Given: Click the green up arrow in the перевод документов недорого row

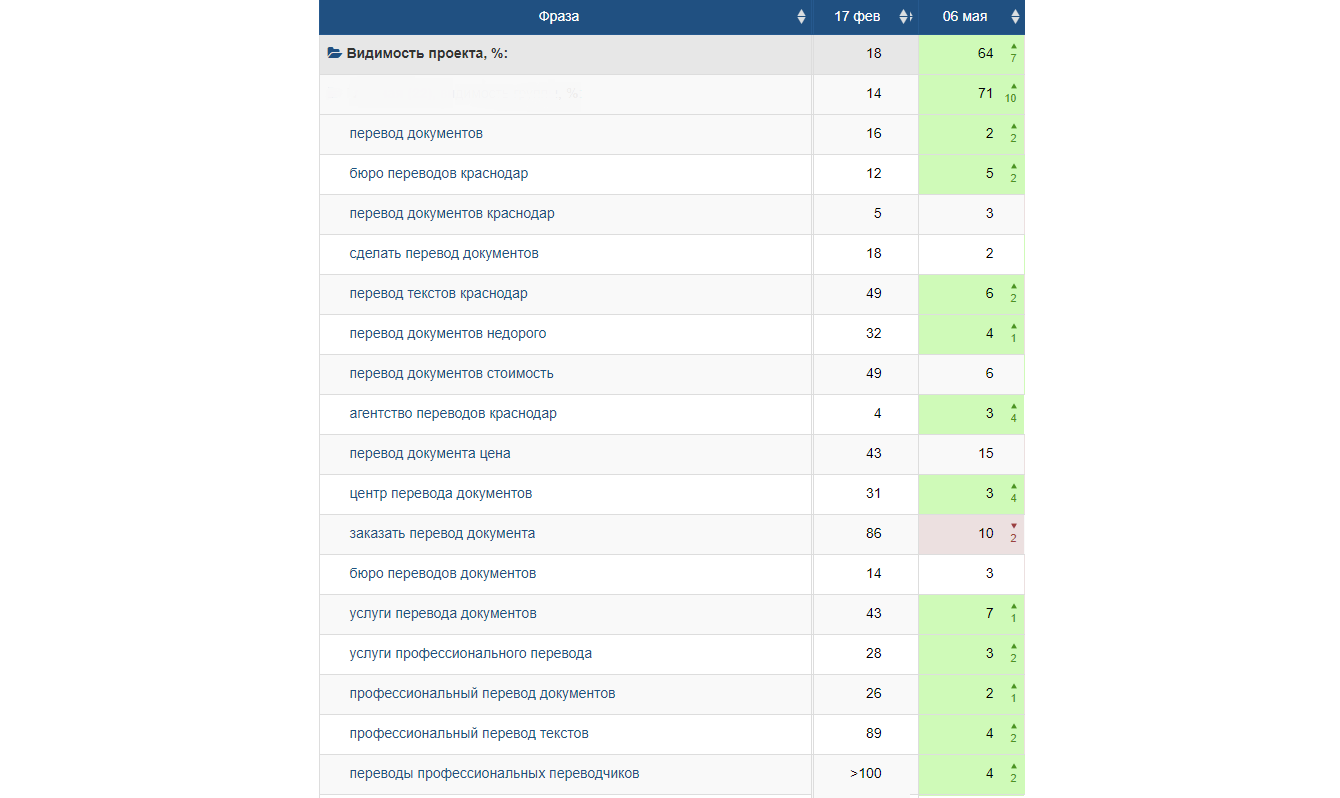Looking at the screenshot, I should coord(1013,327).
